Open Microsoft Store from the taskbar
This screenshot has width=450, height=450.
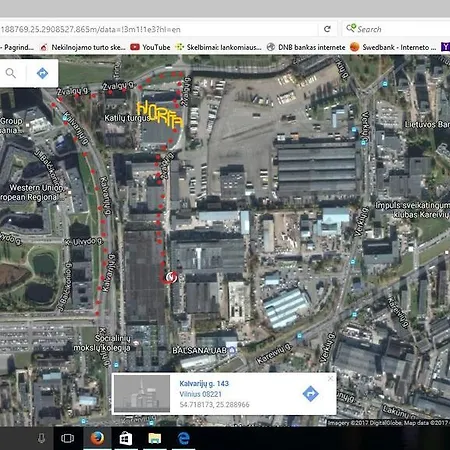[126, 438]
